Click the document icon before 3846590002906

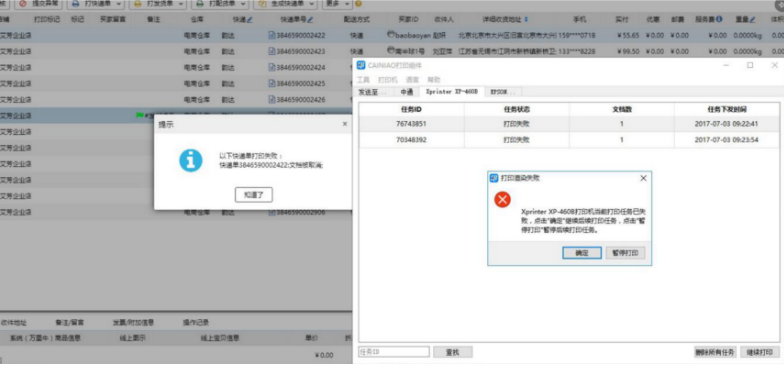(x=272, y=212)
